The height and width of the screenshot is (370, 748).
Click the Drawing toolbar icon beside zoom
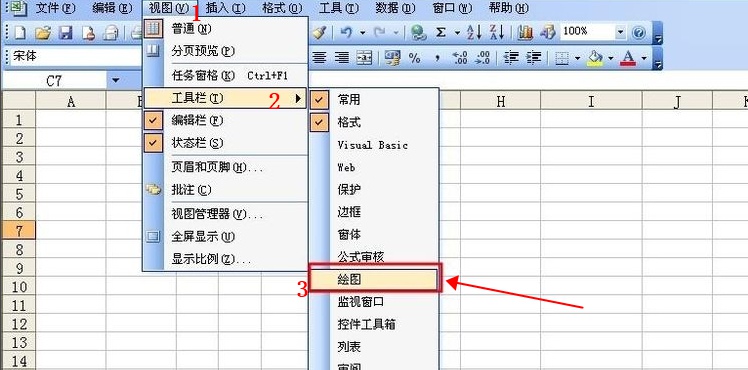(x=548, y=32)
